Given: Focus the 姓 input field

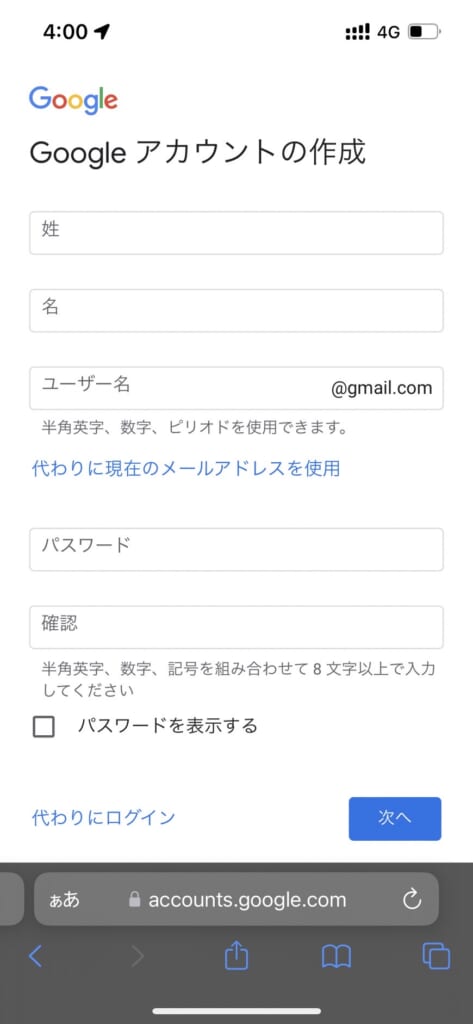Looking at the screenshot, I should point(236,232).
